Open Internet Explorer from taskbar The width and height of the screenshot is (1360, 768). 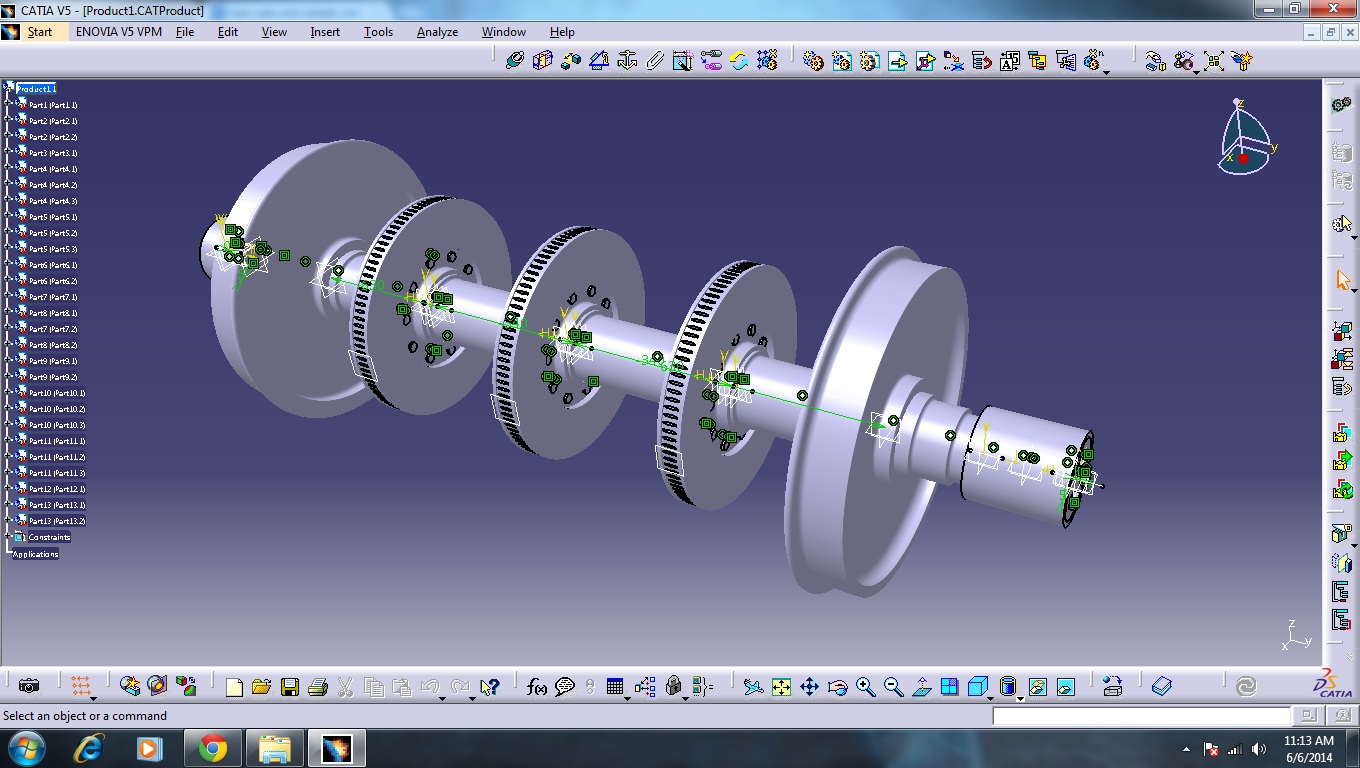coord(89,748)
